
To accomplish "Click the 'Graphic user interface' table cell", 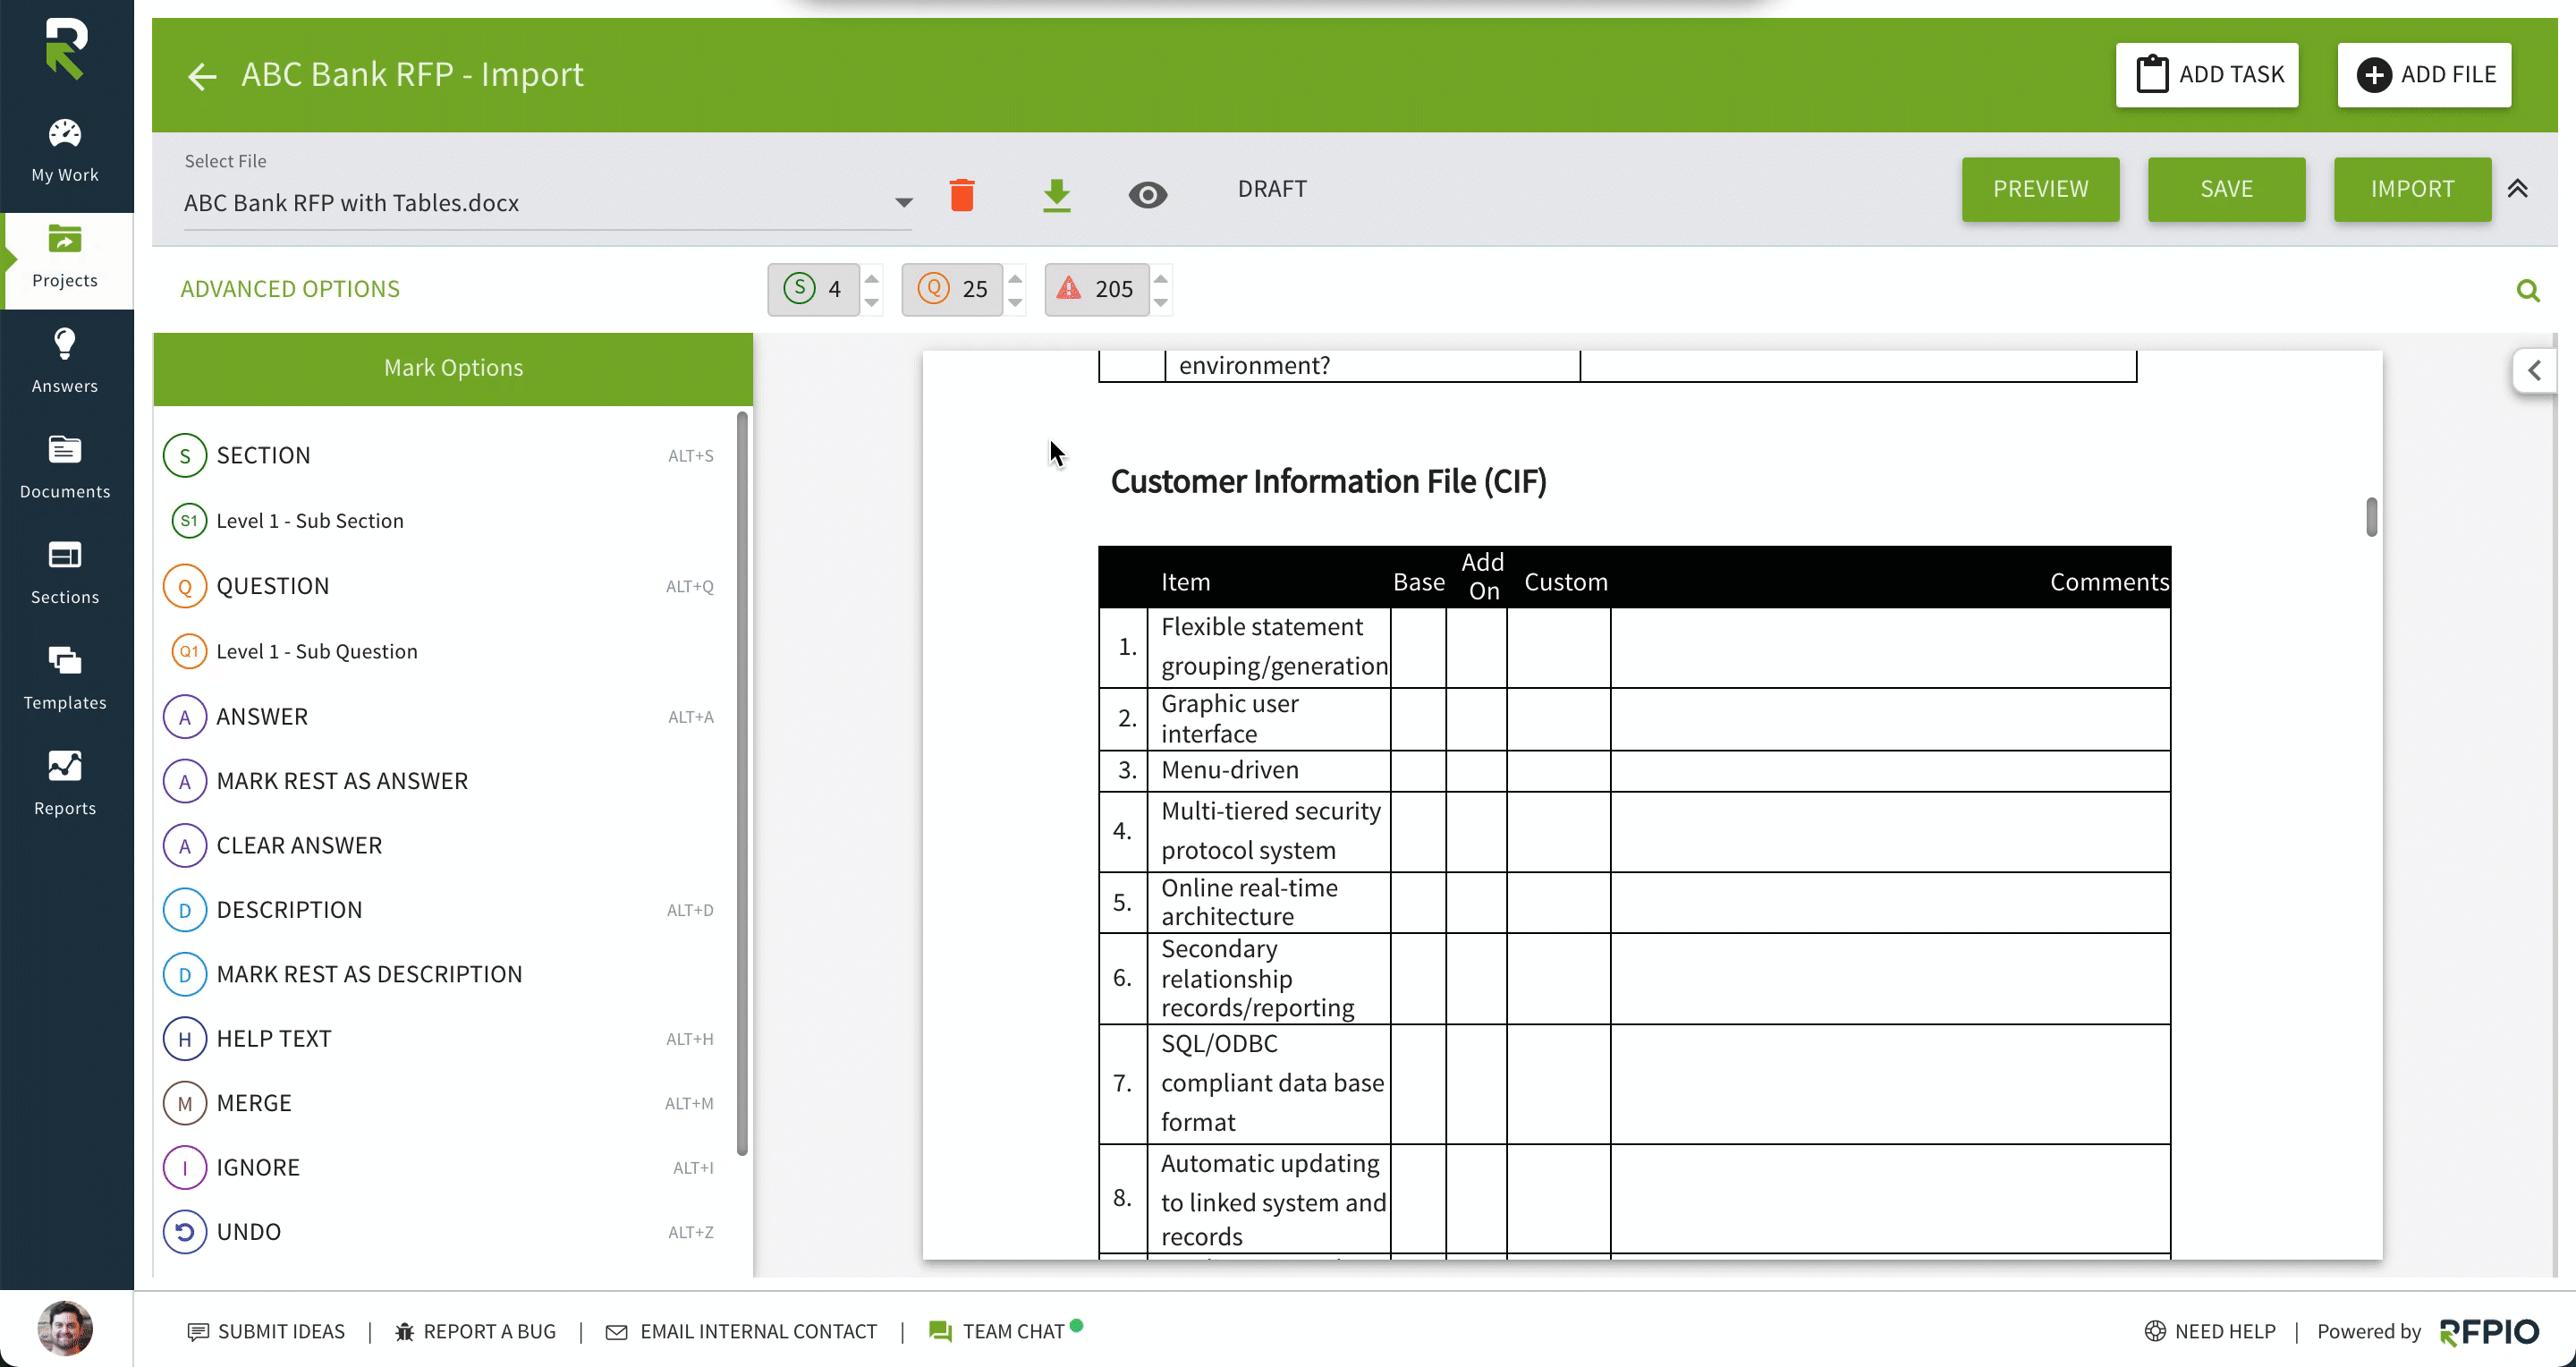I will (x=1270, y=719).
